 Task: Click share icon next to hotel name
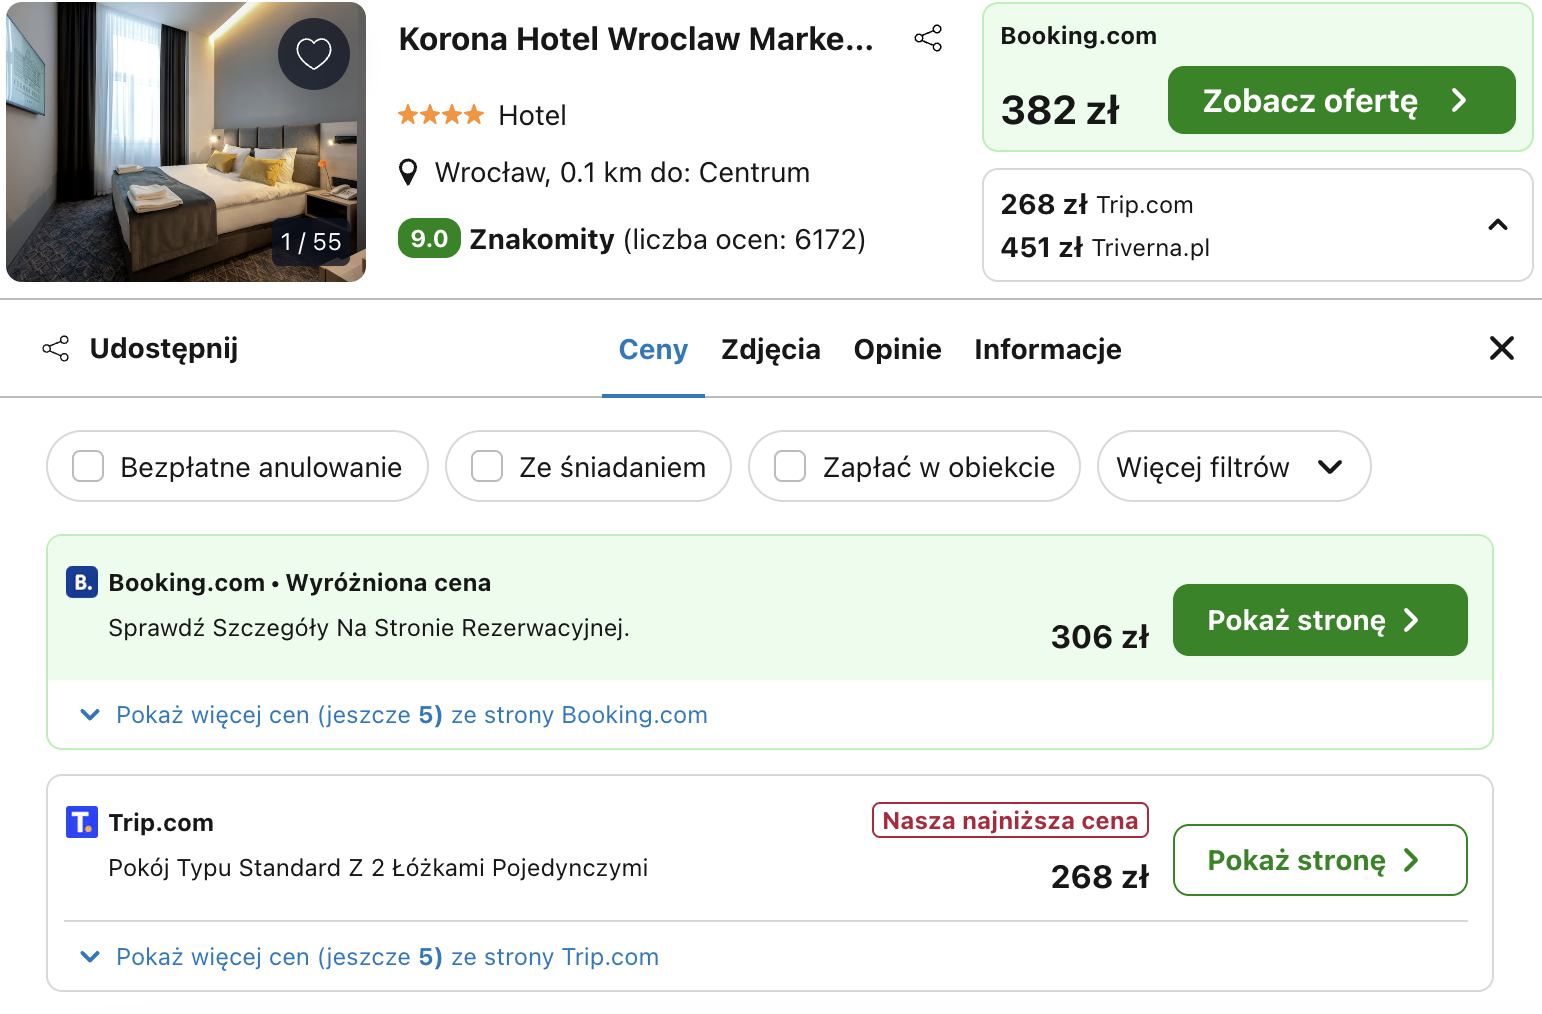928,39
